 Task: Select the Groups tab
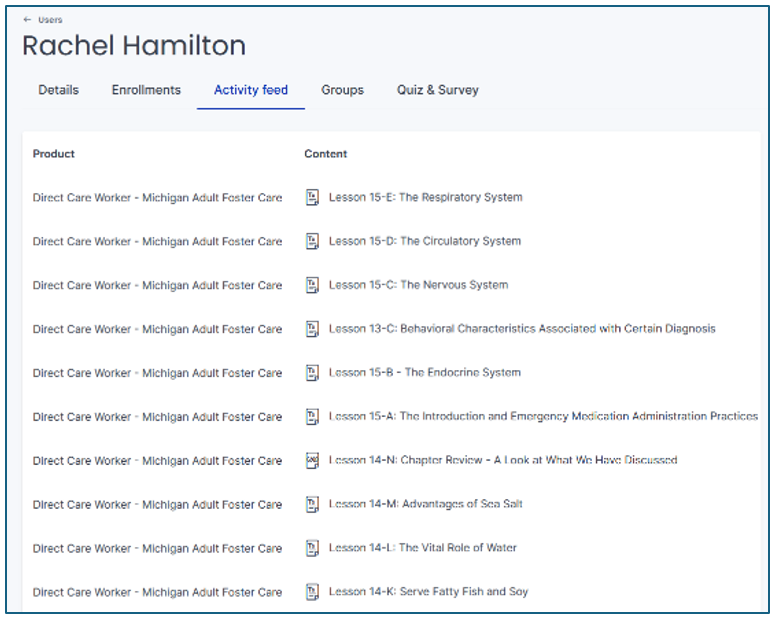[342, 90]
